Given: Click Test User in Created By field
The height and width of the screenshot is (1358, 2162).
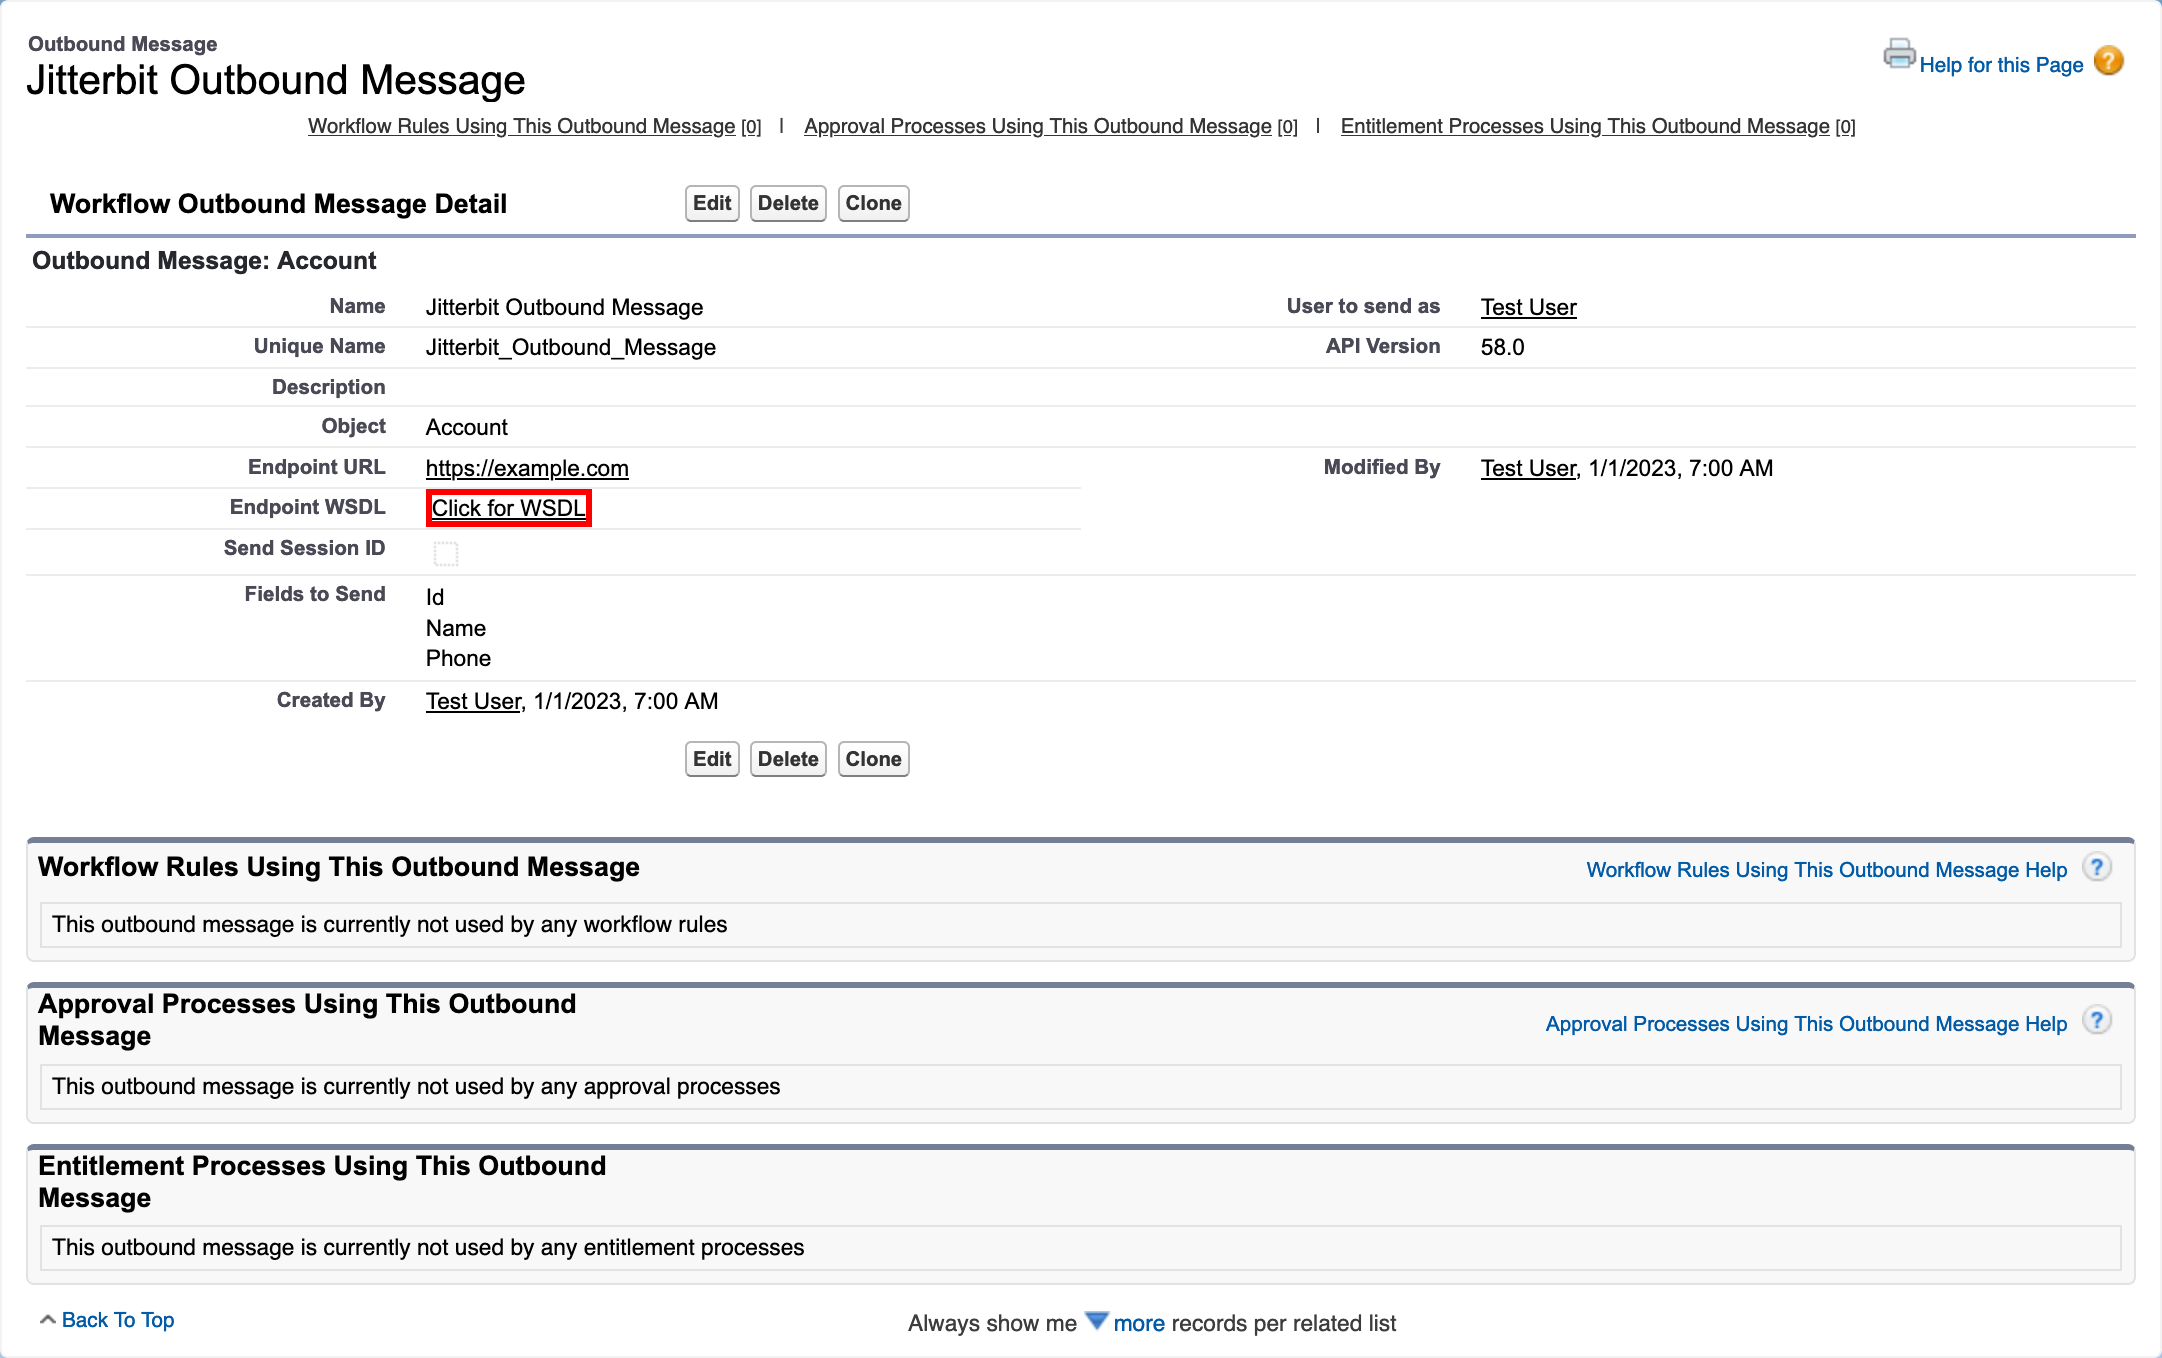Looking at the screenshot, I should [473, 701].
